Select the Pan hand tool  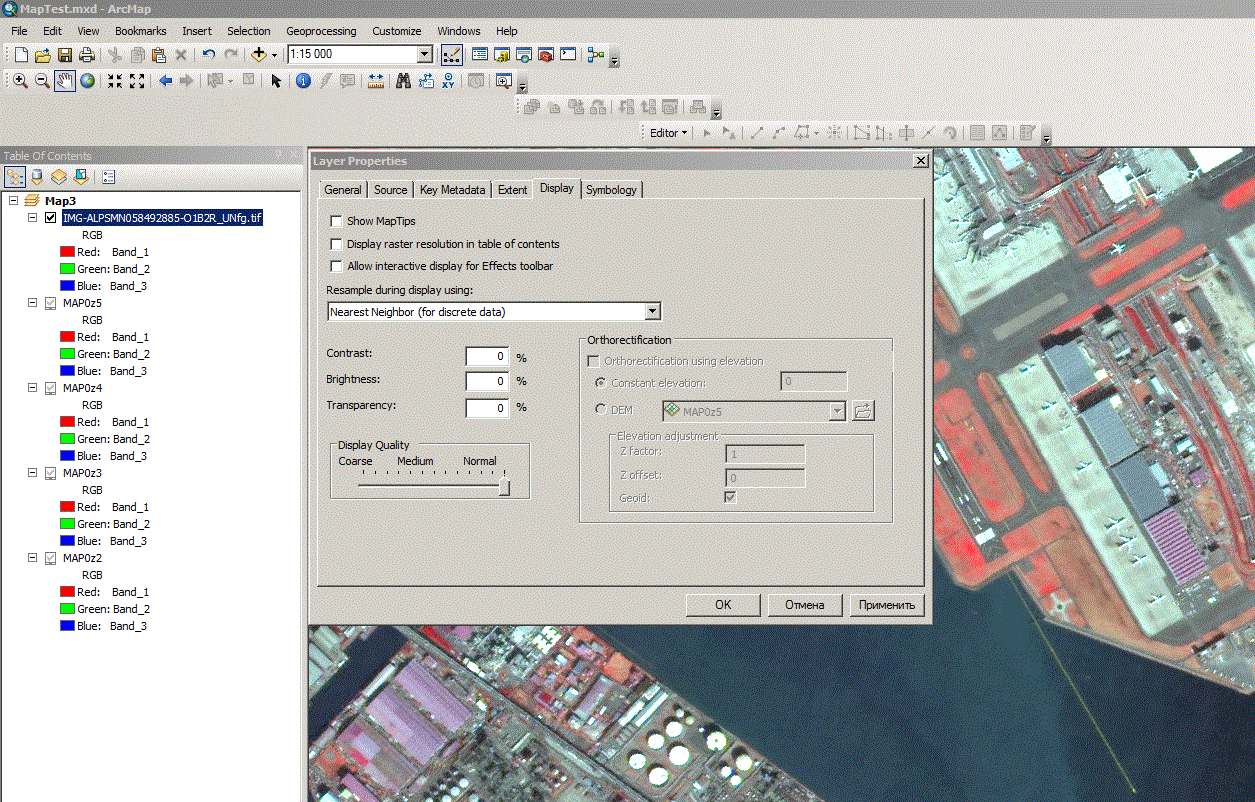click(65, 81)
